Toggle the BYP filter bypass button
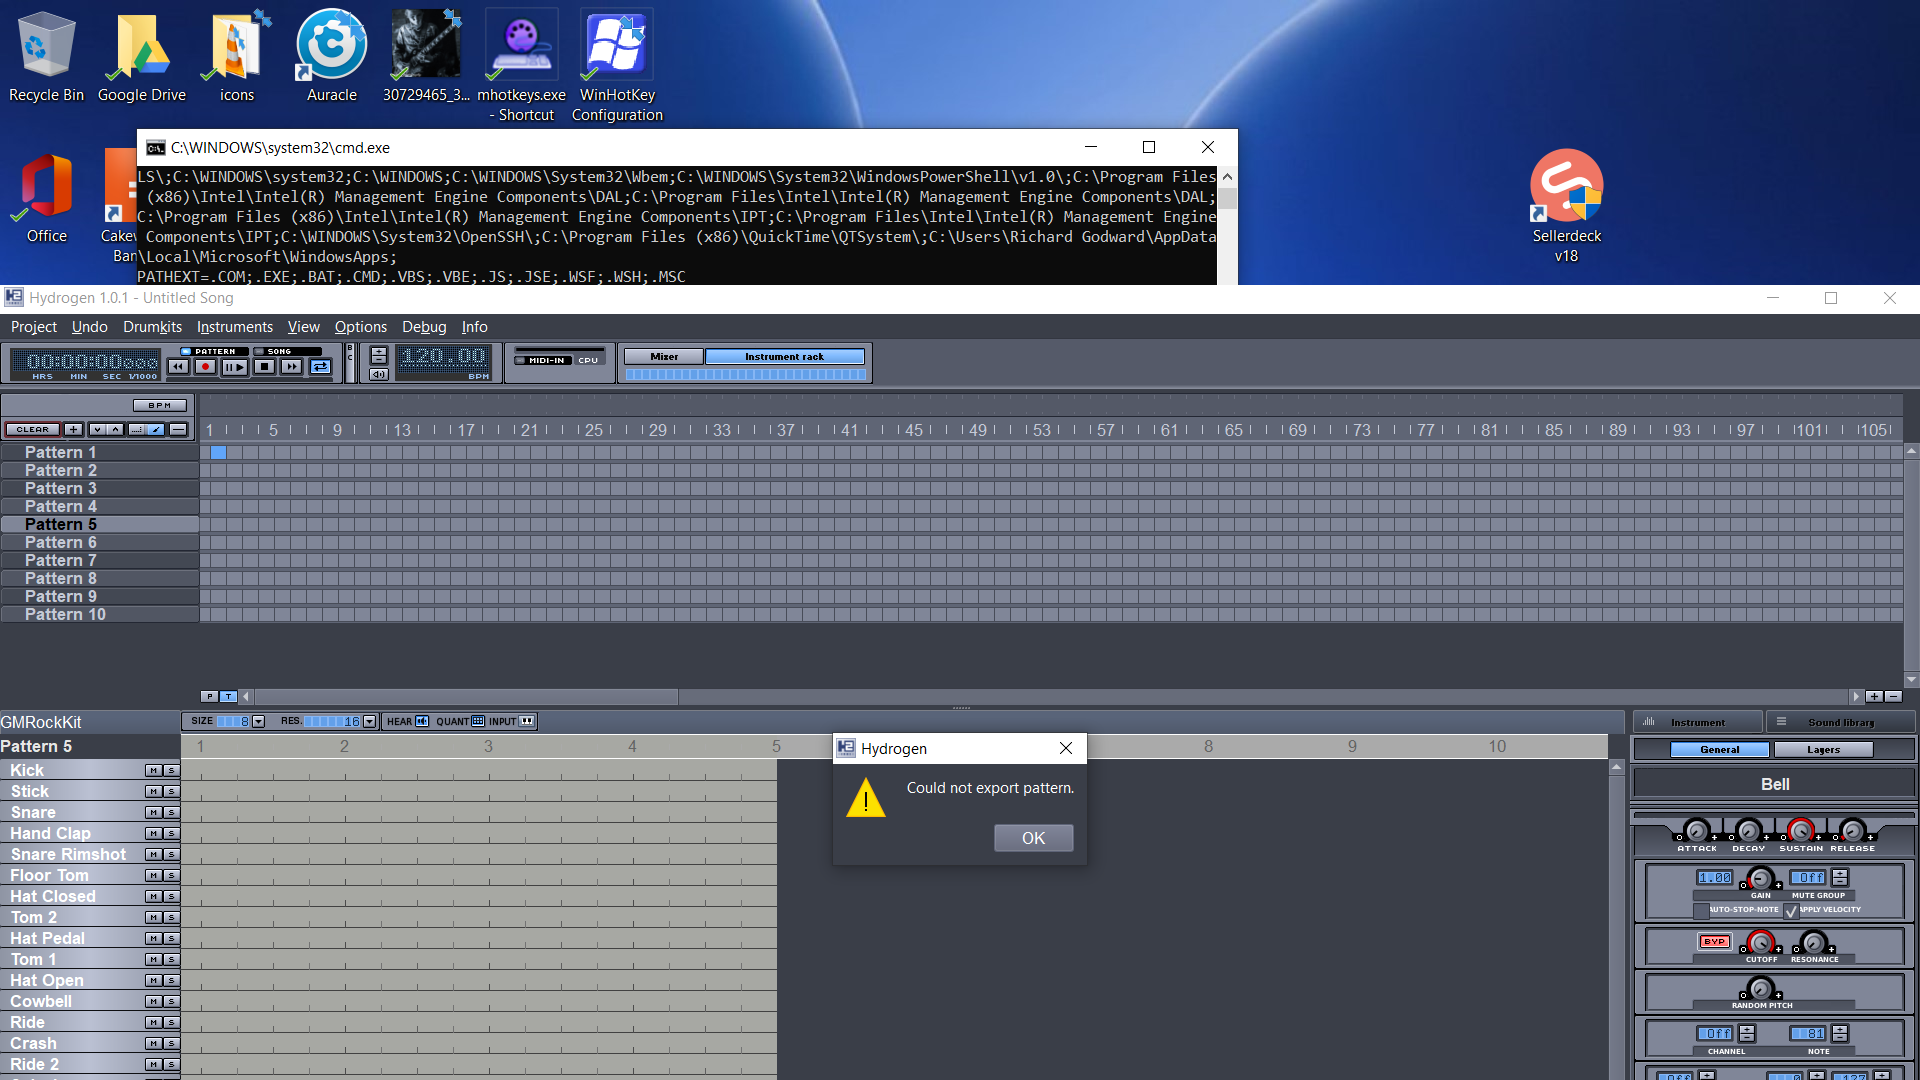Screen dimensions: 1920x1080 1714,941
